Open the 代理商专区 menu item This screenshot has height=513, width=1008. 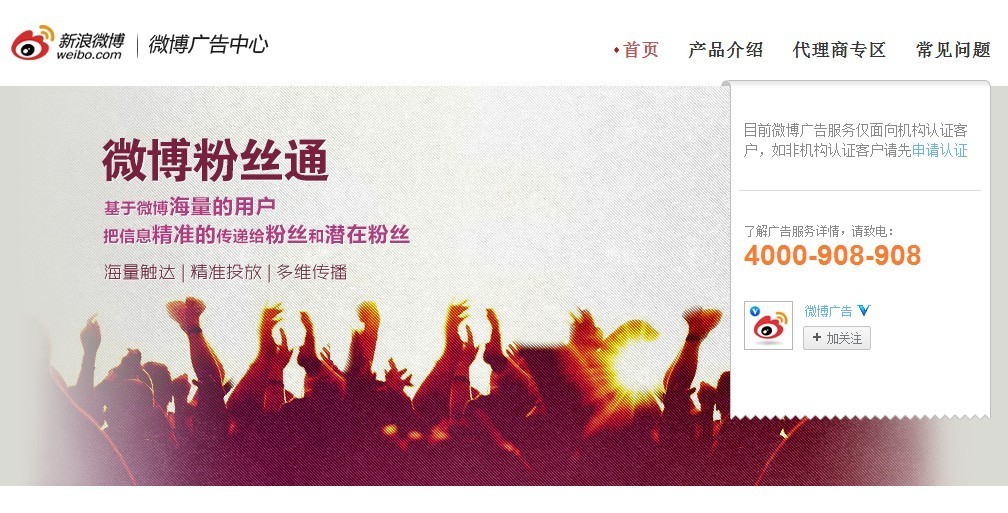[839, 50]
